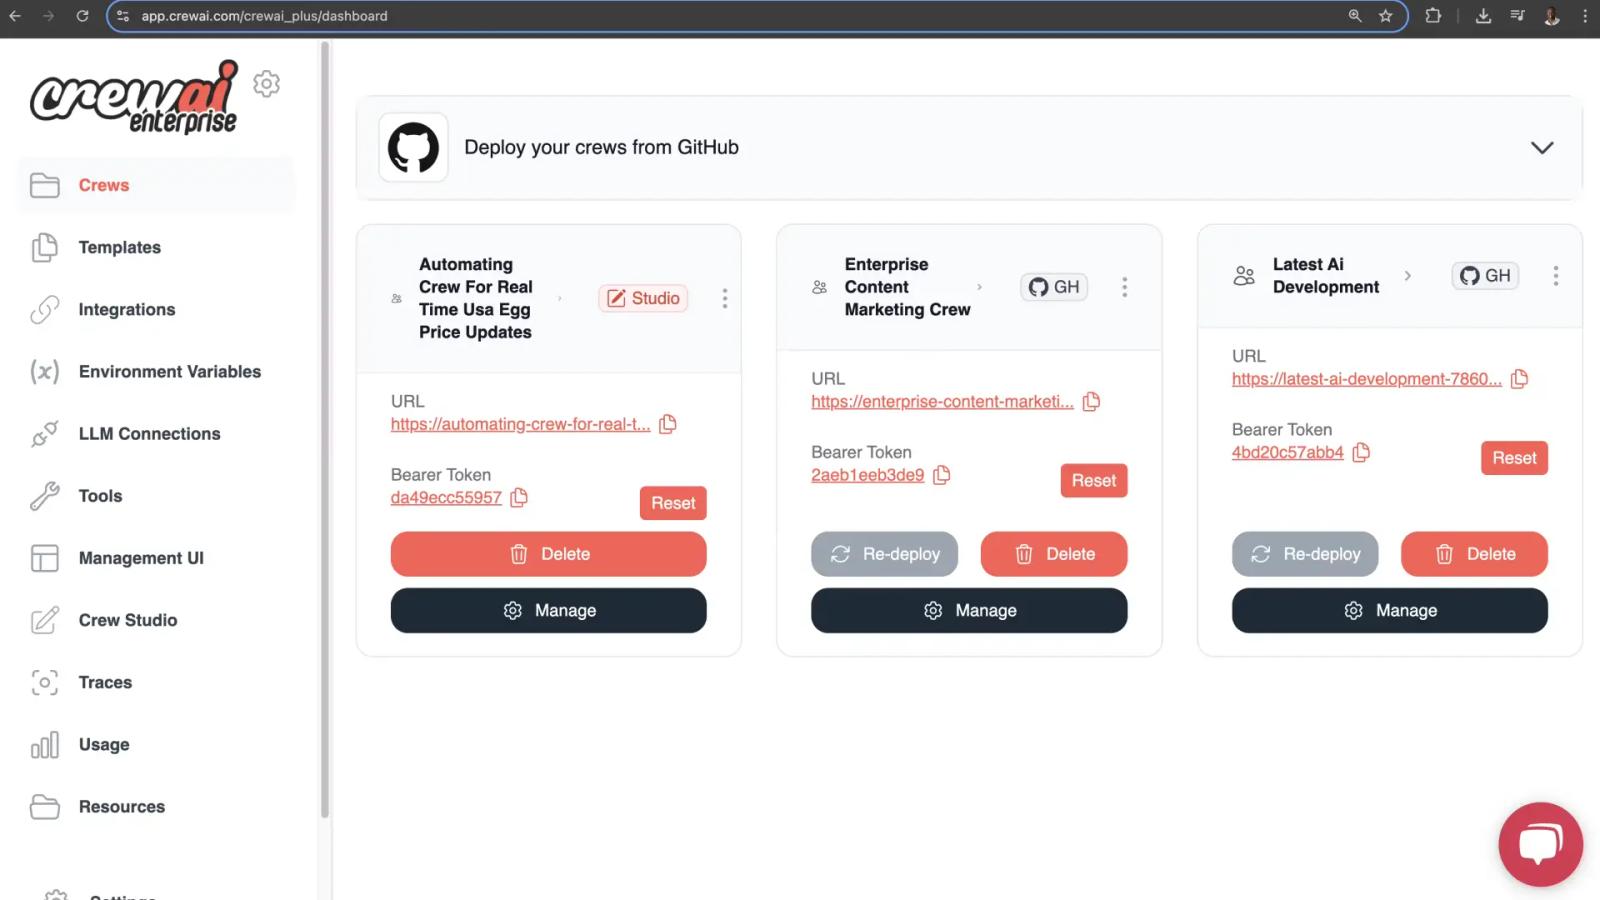Select Crews in the sidebar
Viewport: 1600px width, 900px height.
pyautogui.click(x=156, y=185)
